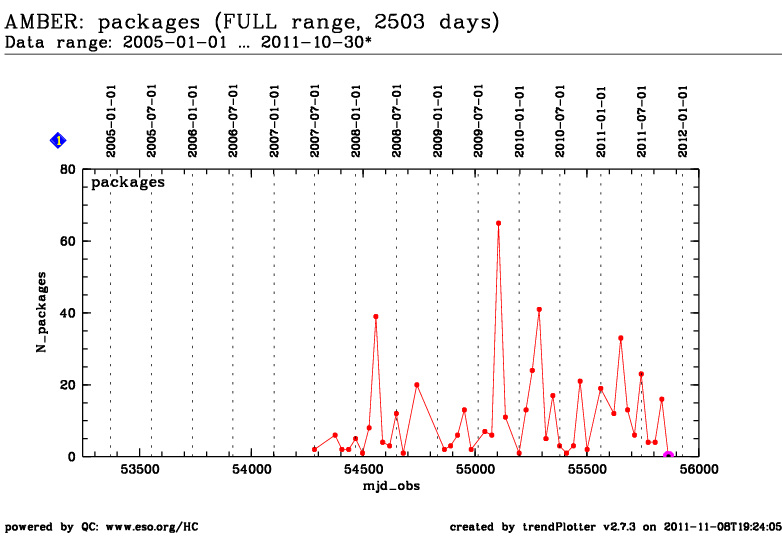The image size is (782, 542).
Task: Click the magenta latest data point marker
Action: (668, 456)
